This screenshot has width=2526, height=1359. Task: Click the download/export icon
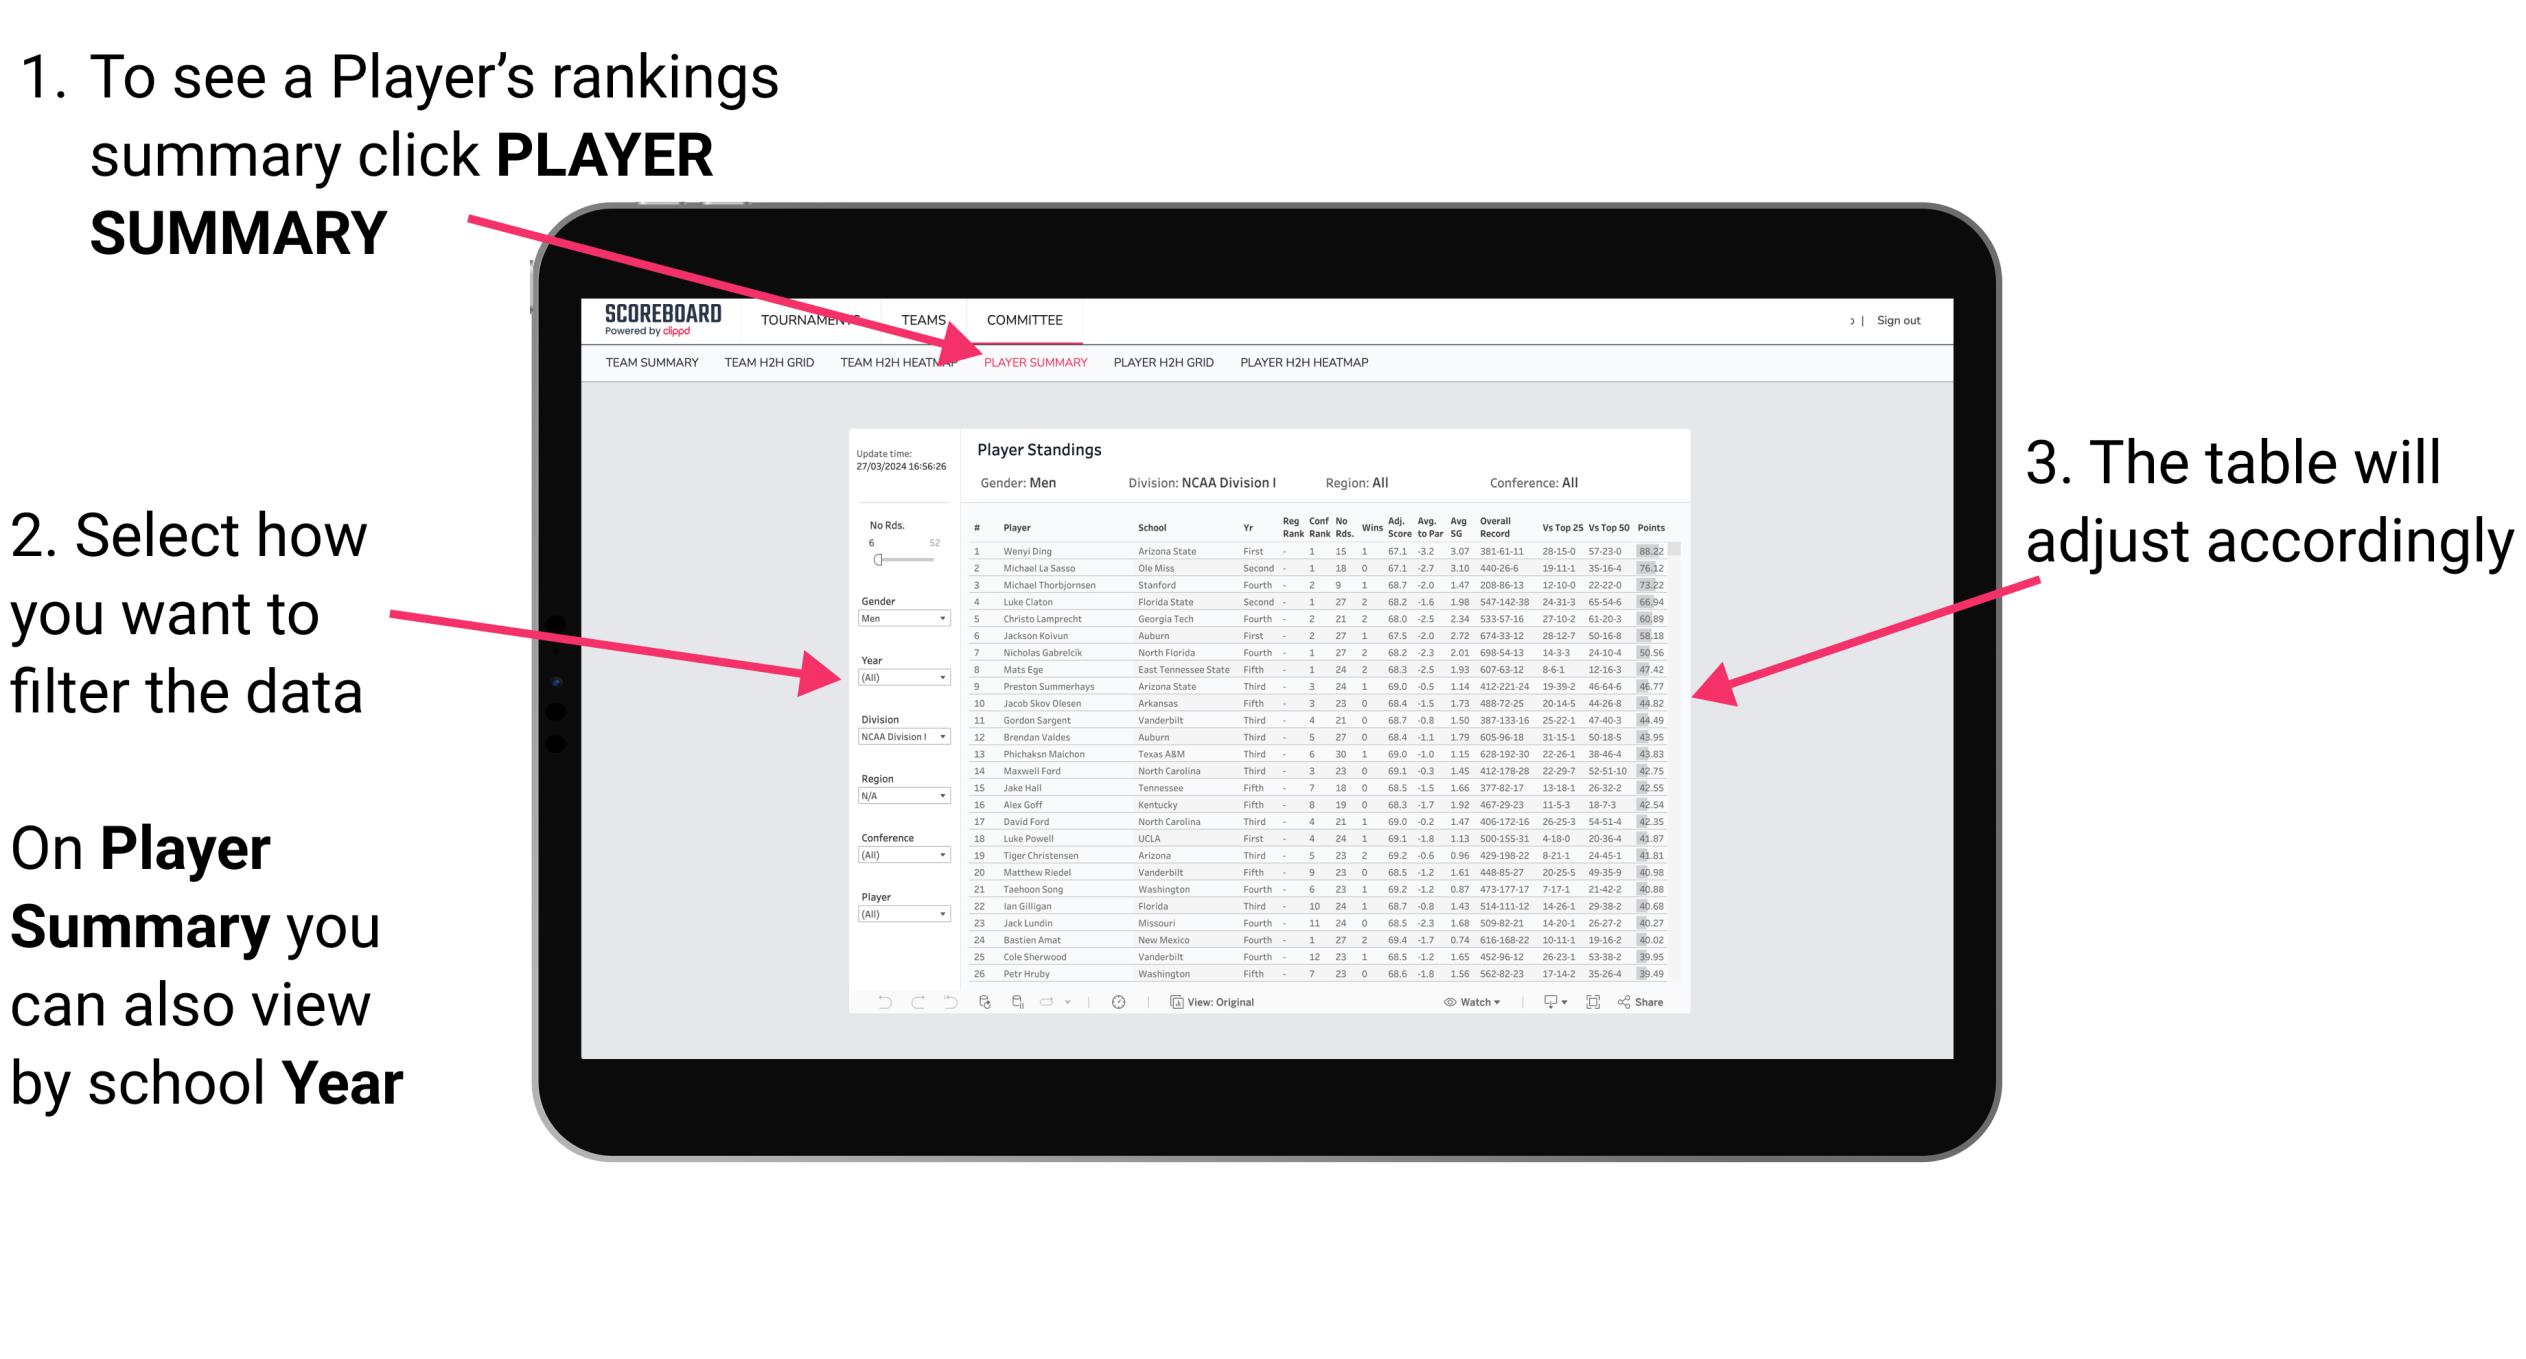pyautogui.click(x=1542, y=1003)
